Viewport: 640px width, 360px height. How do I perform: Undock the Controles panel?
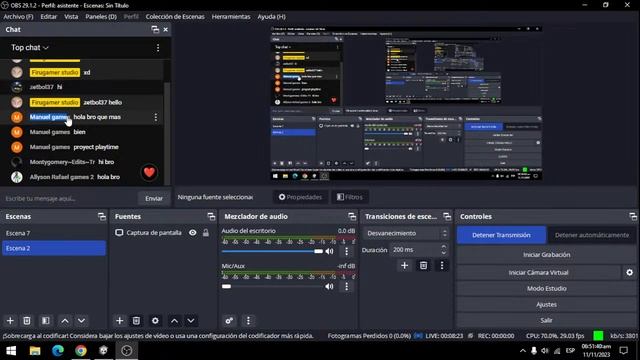coord(633,217)
